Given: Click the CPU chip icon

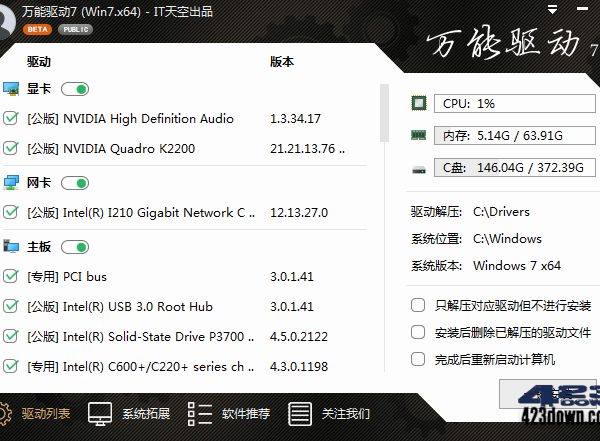Looking at the screenshot, I should 419,103.
